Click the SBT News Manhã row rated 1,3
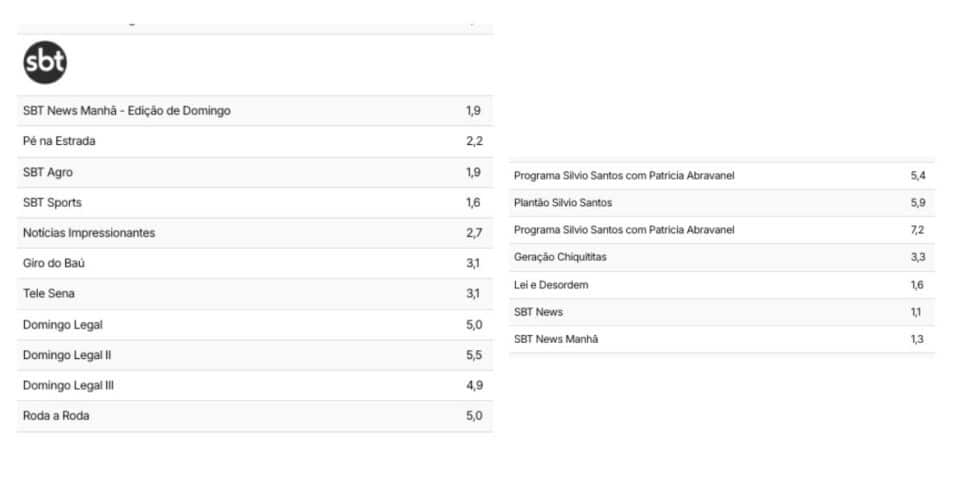This screenshot has width=966, height=483. tap(722, 339)
